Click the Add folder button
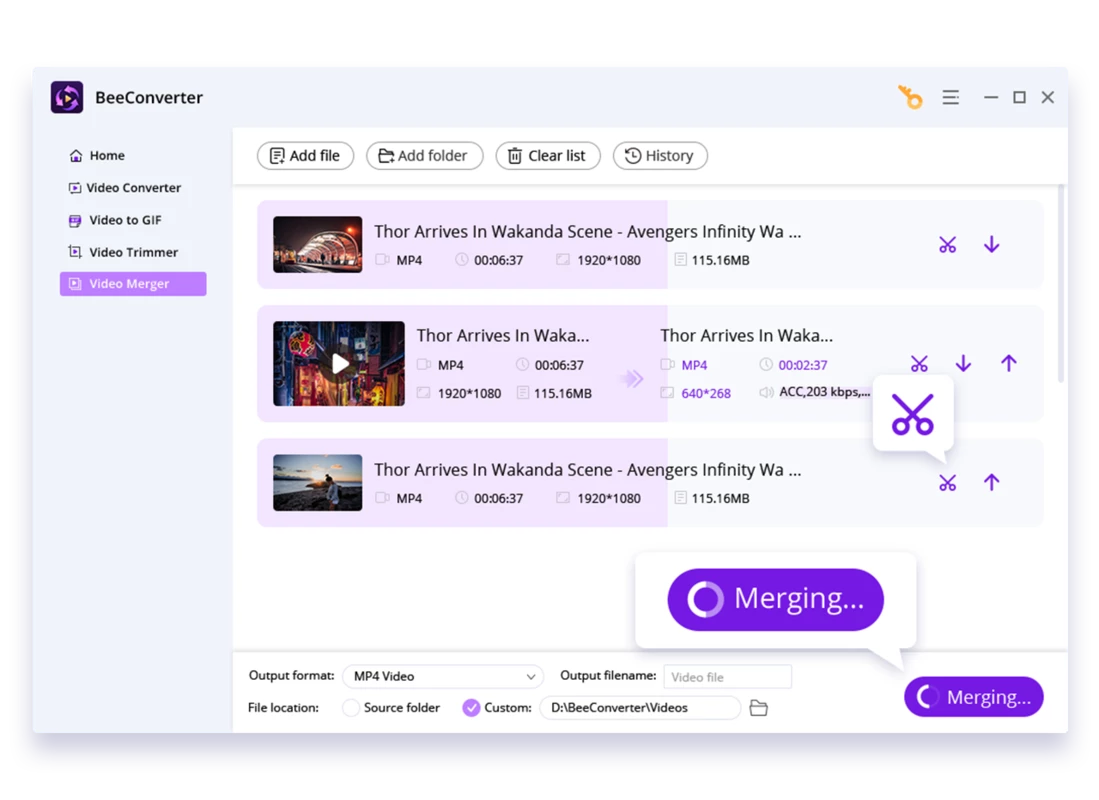 point(424,156)
